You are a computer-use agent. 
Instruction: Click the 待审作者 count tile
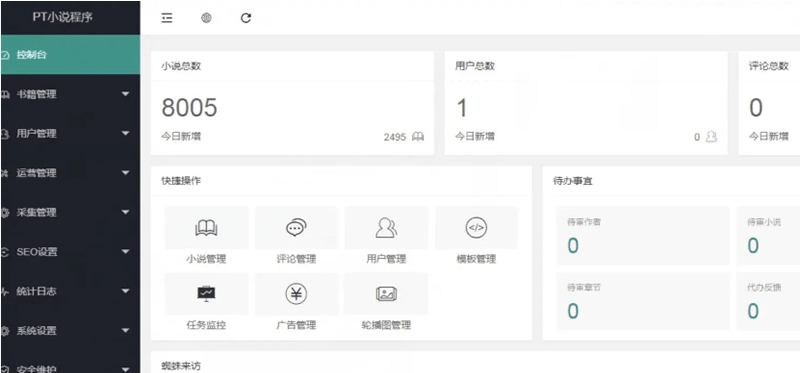[643, 236]
